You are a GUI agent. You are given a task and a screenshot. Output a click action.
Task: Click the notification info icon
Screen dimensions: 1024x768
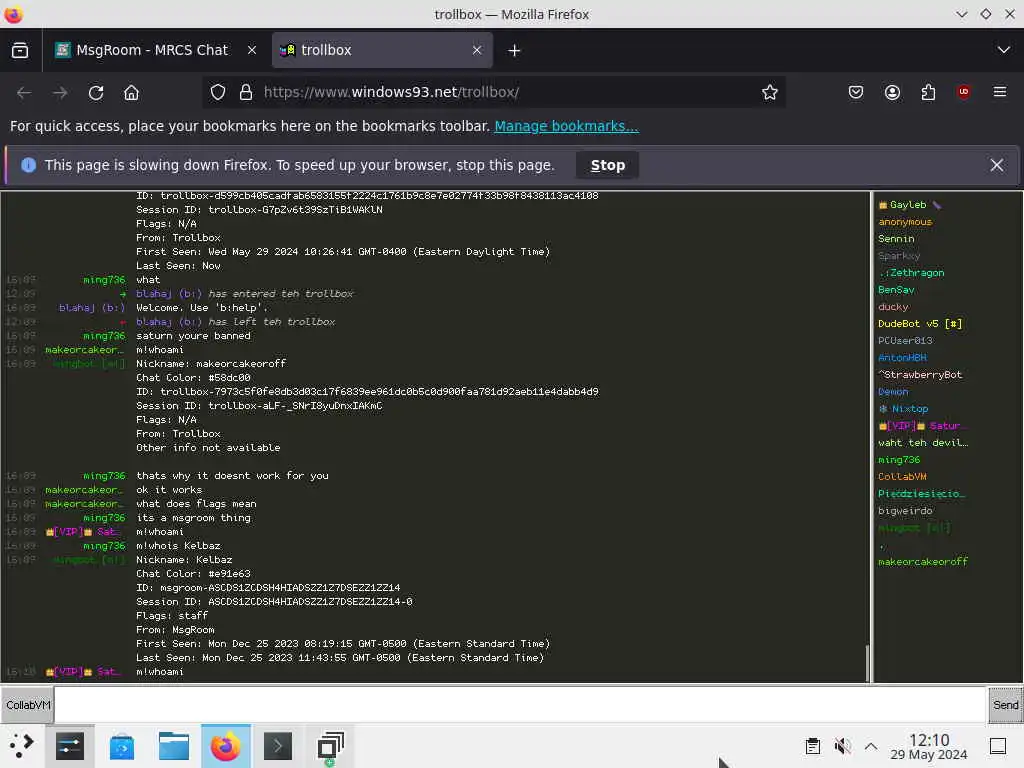(x=28, y=165)
